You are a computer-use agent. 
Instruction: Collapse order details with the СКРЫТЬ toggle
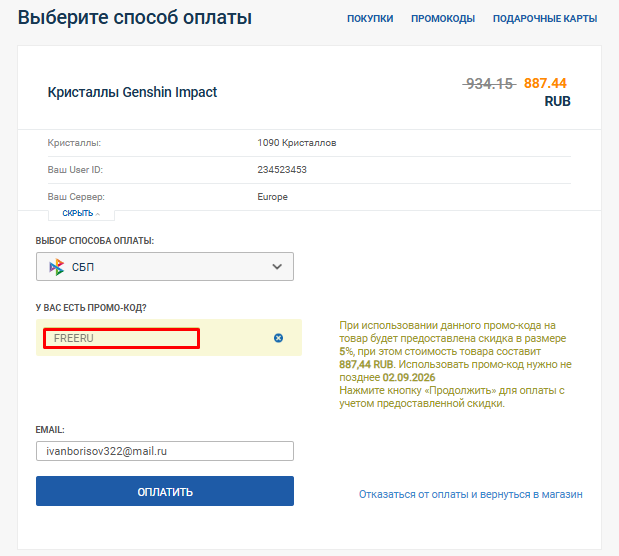pyautogui.click(x=81, y=213)
